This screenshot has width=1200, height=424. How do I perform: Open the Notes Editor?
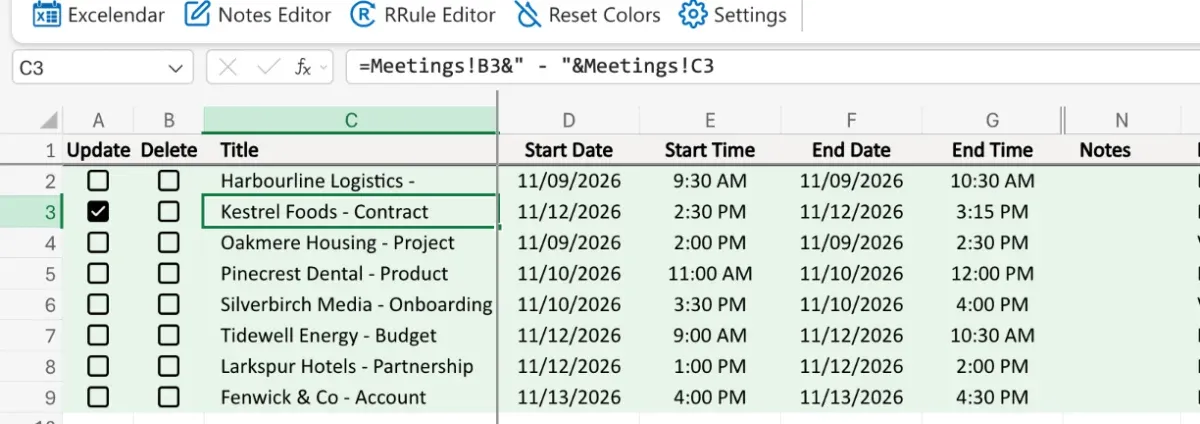[259, 15]
